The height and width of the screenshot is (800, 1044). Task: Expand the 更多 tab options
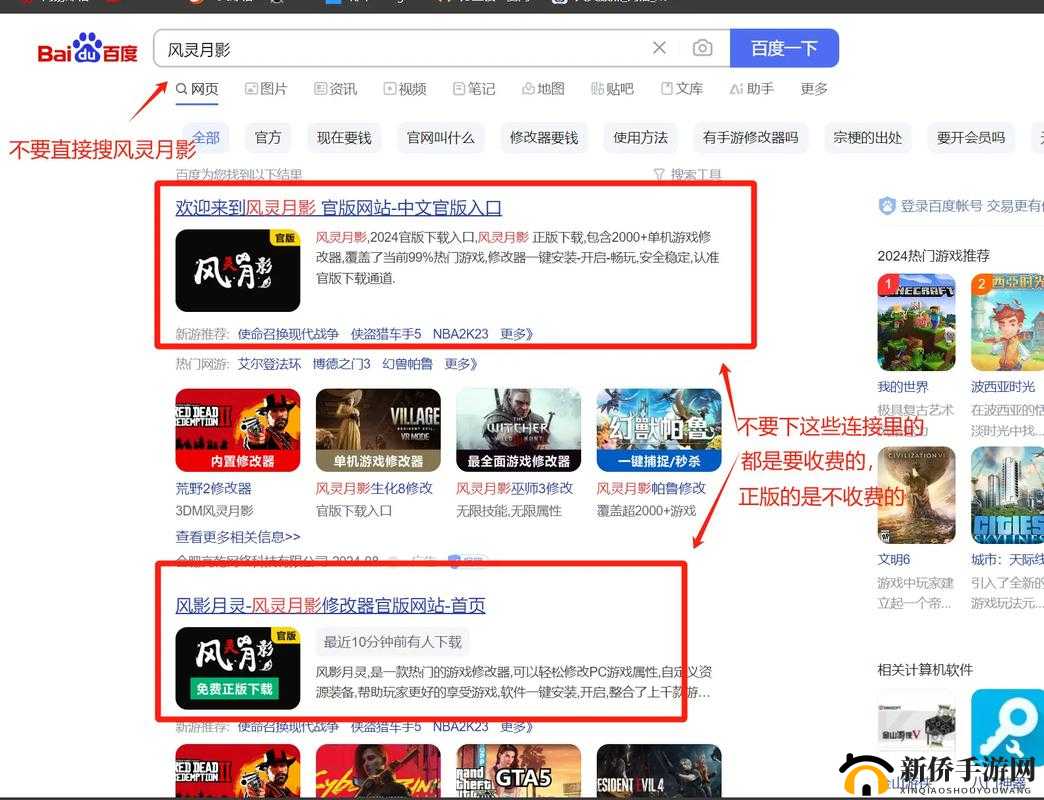click(813, 88)
